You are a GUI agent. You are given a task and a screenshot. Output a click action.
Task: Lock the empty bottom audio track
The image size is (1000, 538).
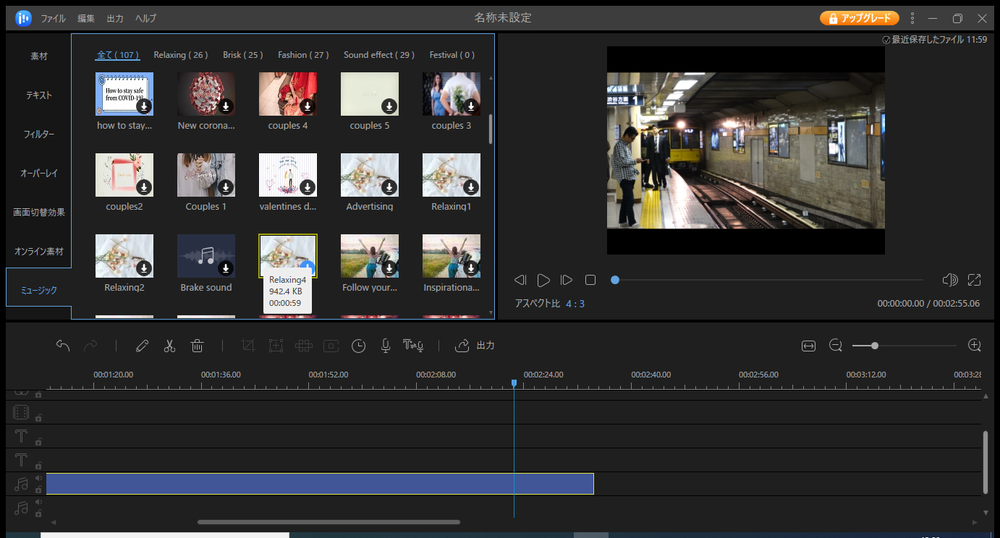[38, 513]
